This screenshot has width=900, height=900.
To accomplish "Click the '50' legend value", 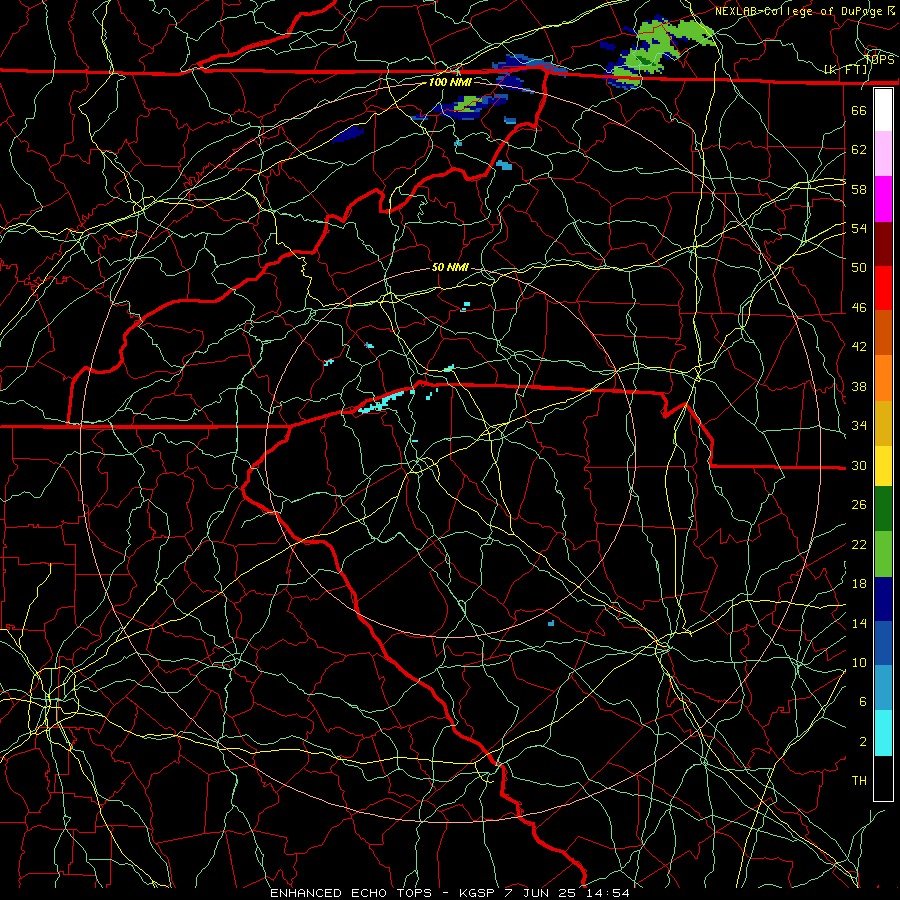I will (x=859, y=267).
